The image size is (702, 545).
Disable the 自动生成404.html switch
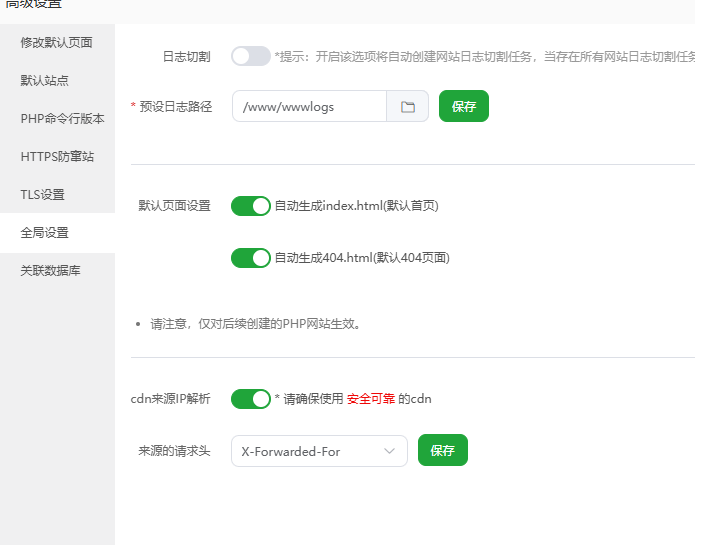click(250, 258)
